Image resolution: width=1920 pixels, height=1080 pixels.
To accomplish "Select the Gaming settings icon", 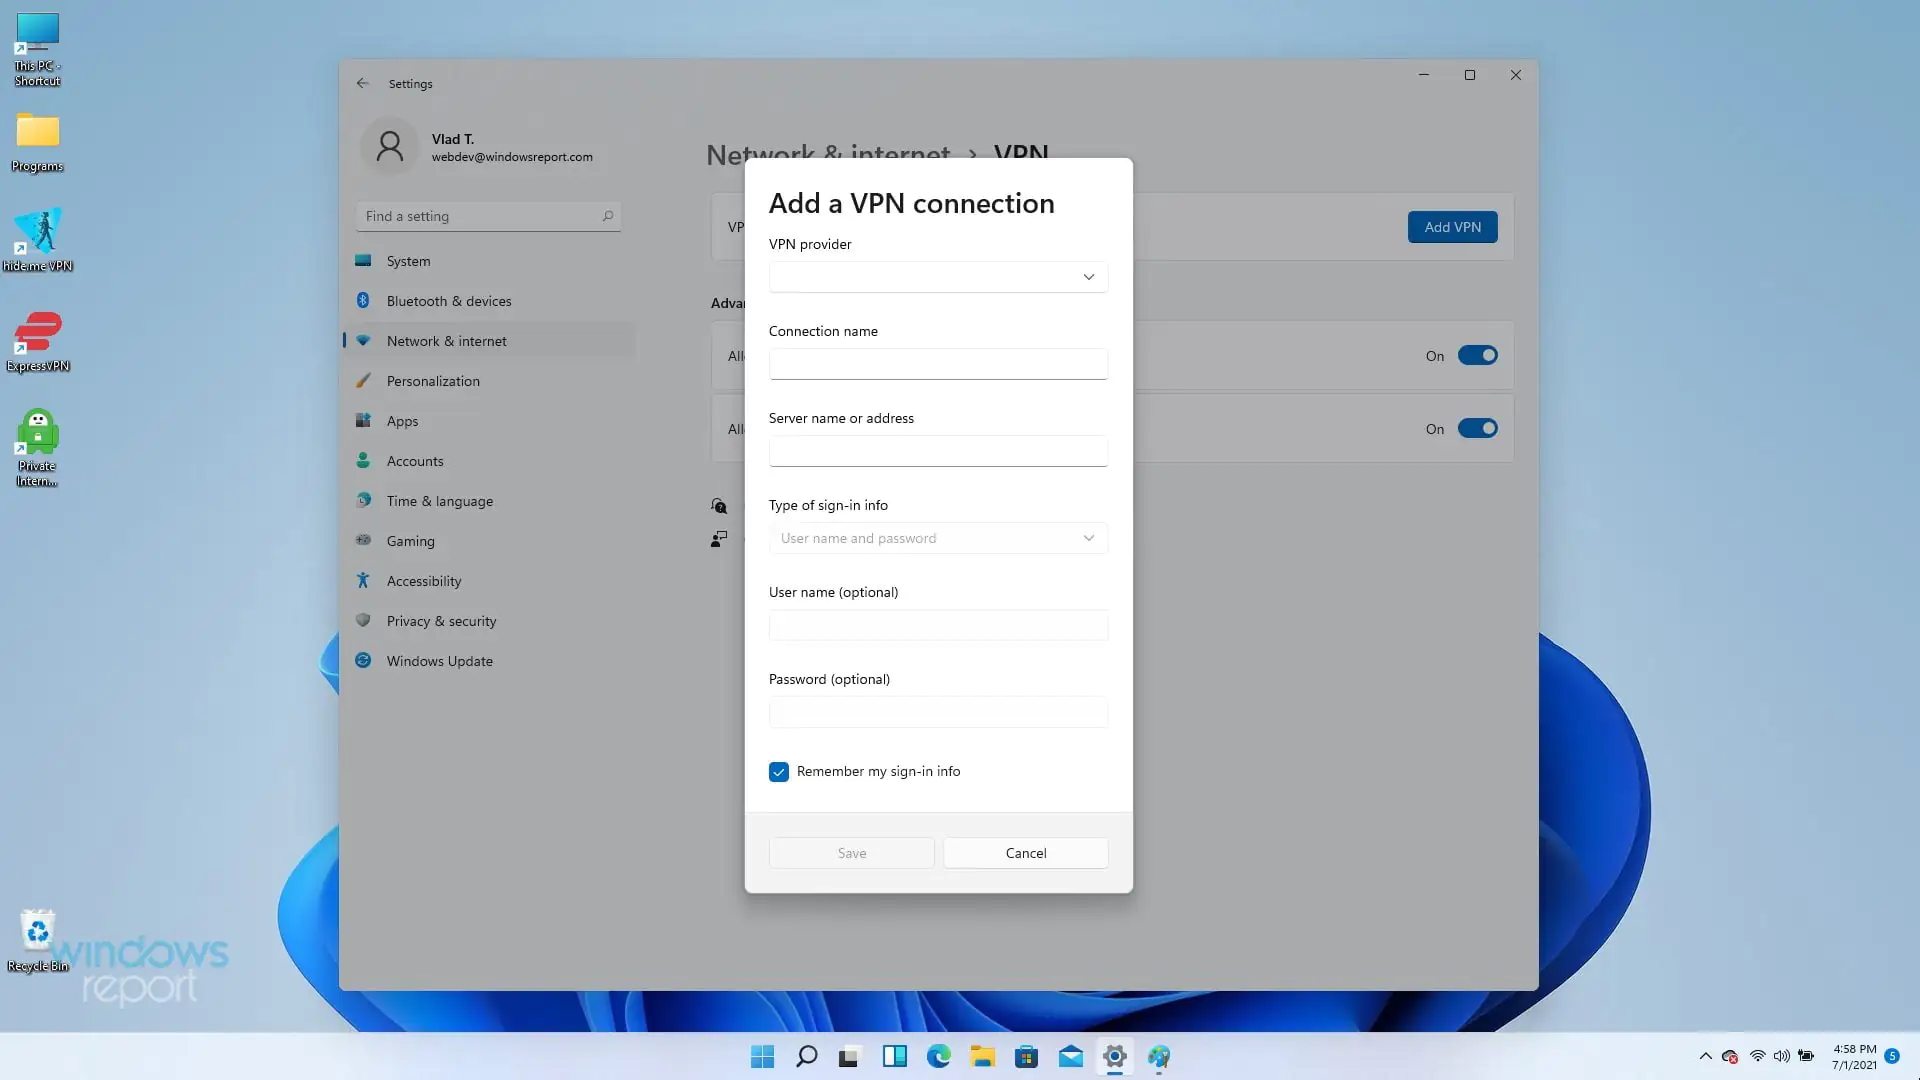I will (363, 541).
